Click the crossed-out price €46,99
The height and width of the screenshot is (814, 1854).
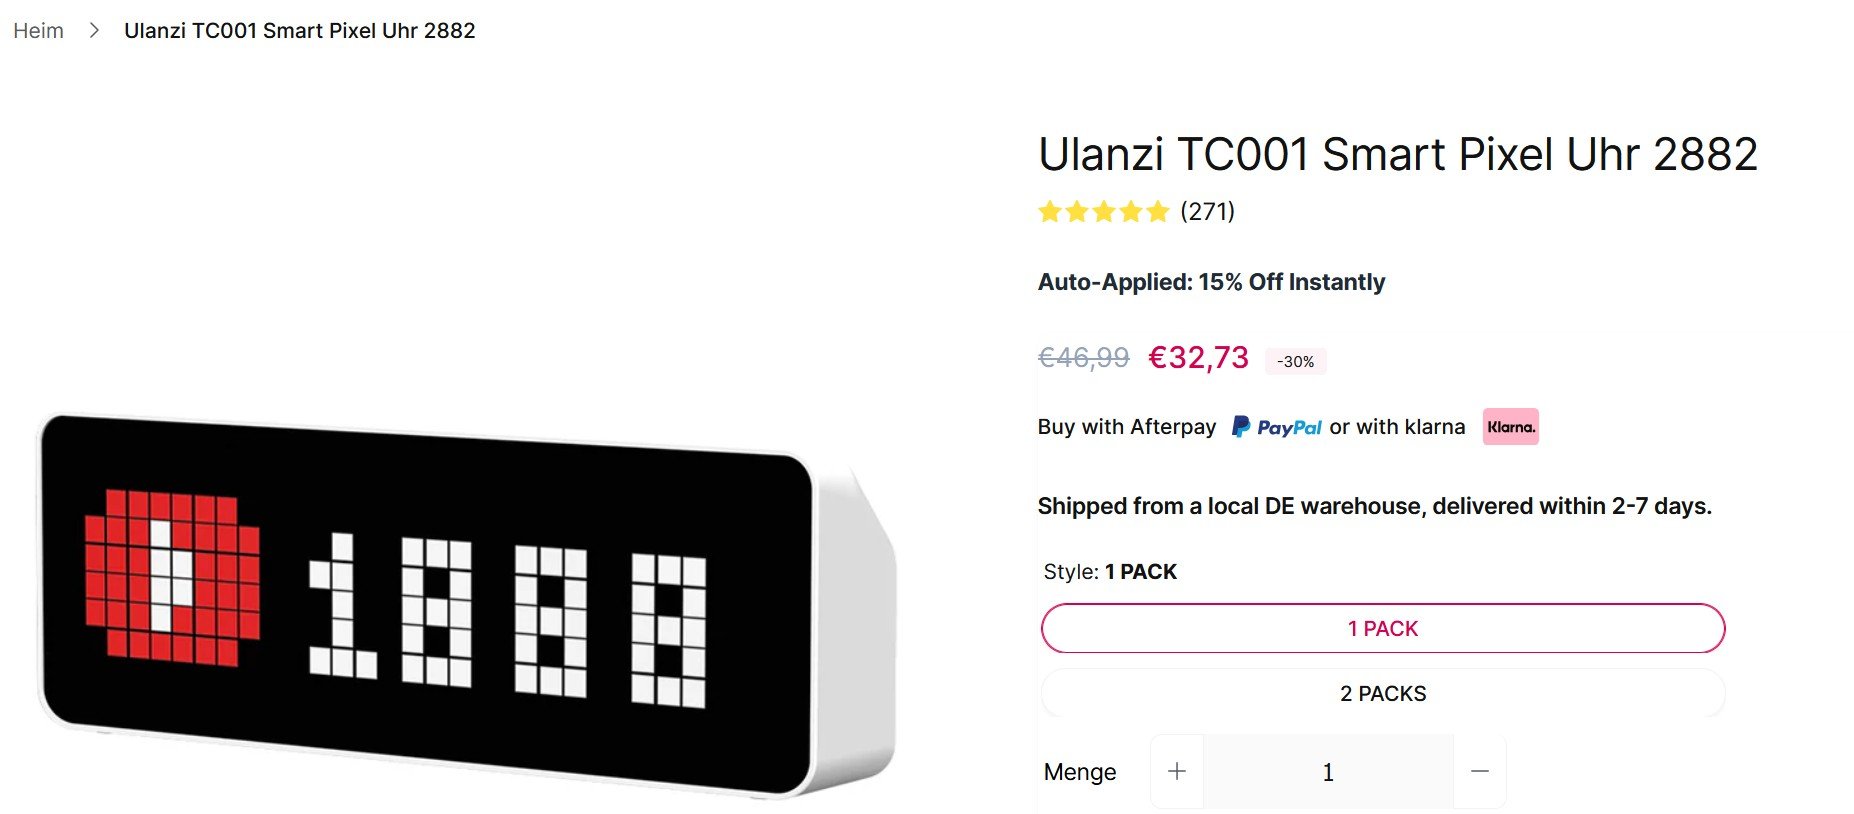1083,358
